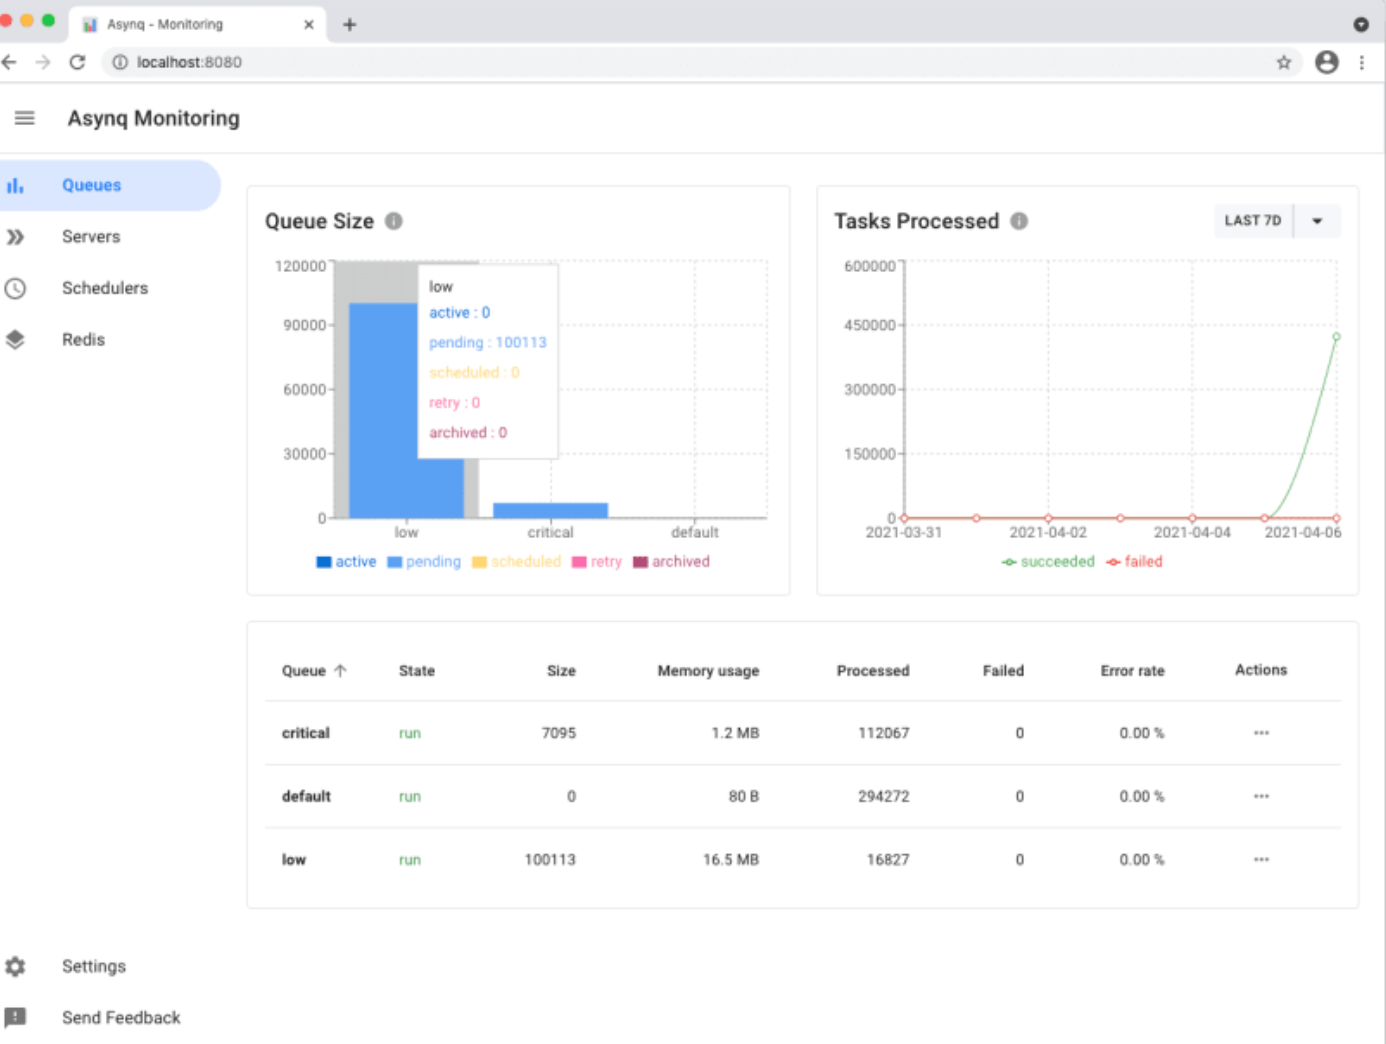Open actions menu for critical queue

(x=1261, y=733)
